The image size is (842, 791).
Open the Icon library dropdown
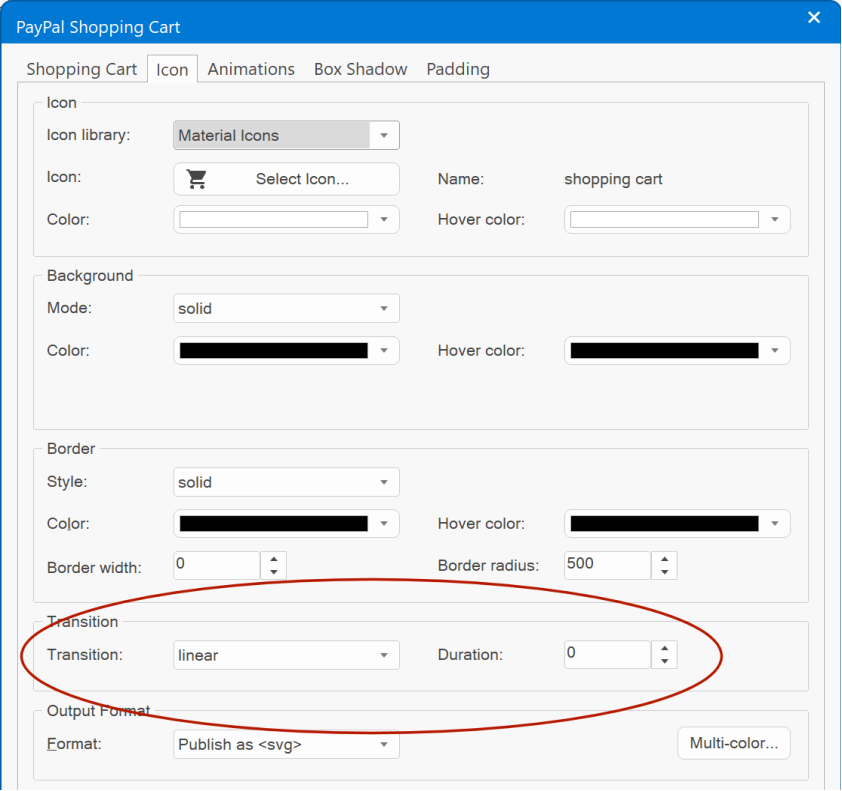tap(286, 135)
